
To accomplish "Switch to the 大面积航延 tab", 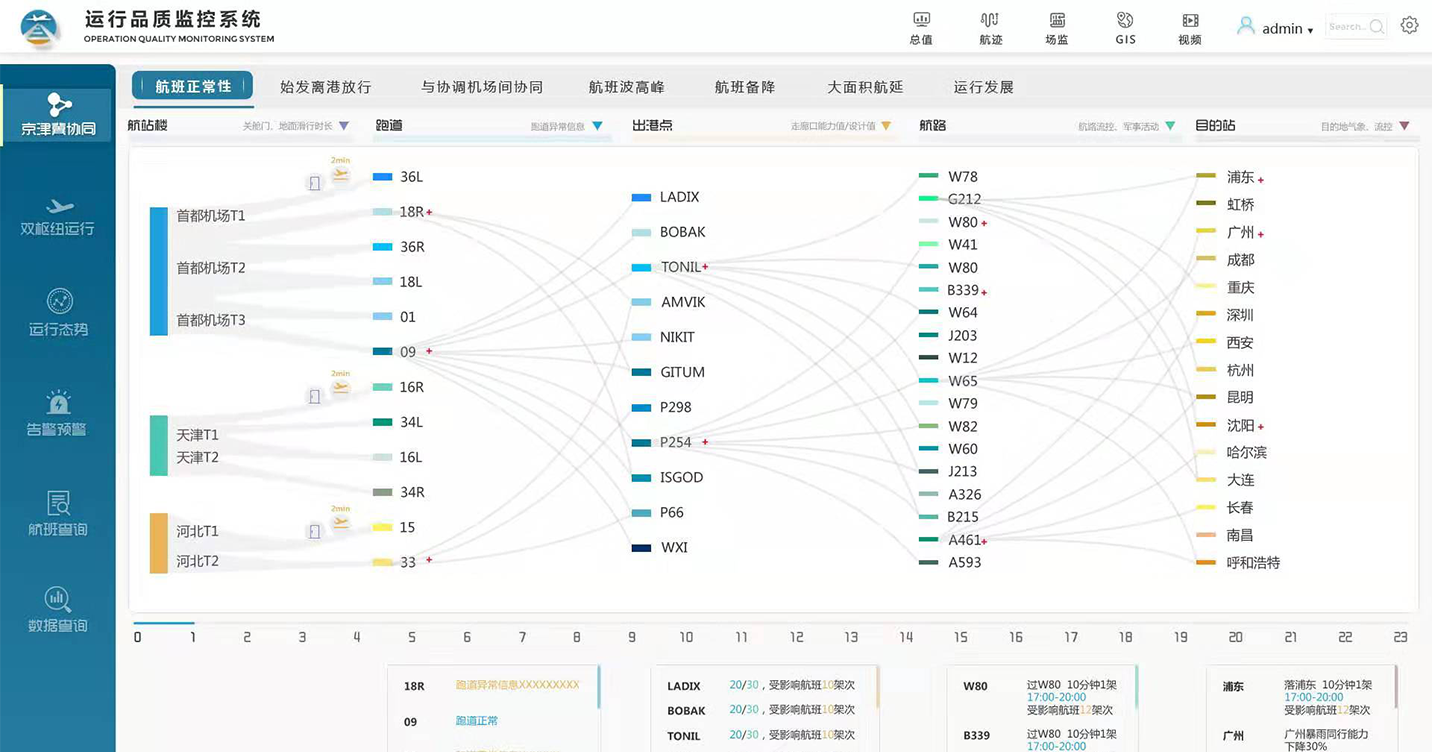I will point(865,87).
